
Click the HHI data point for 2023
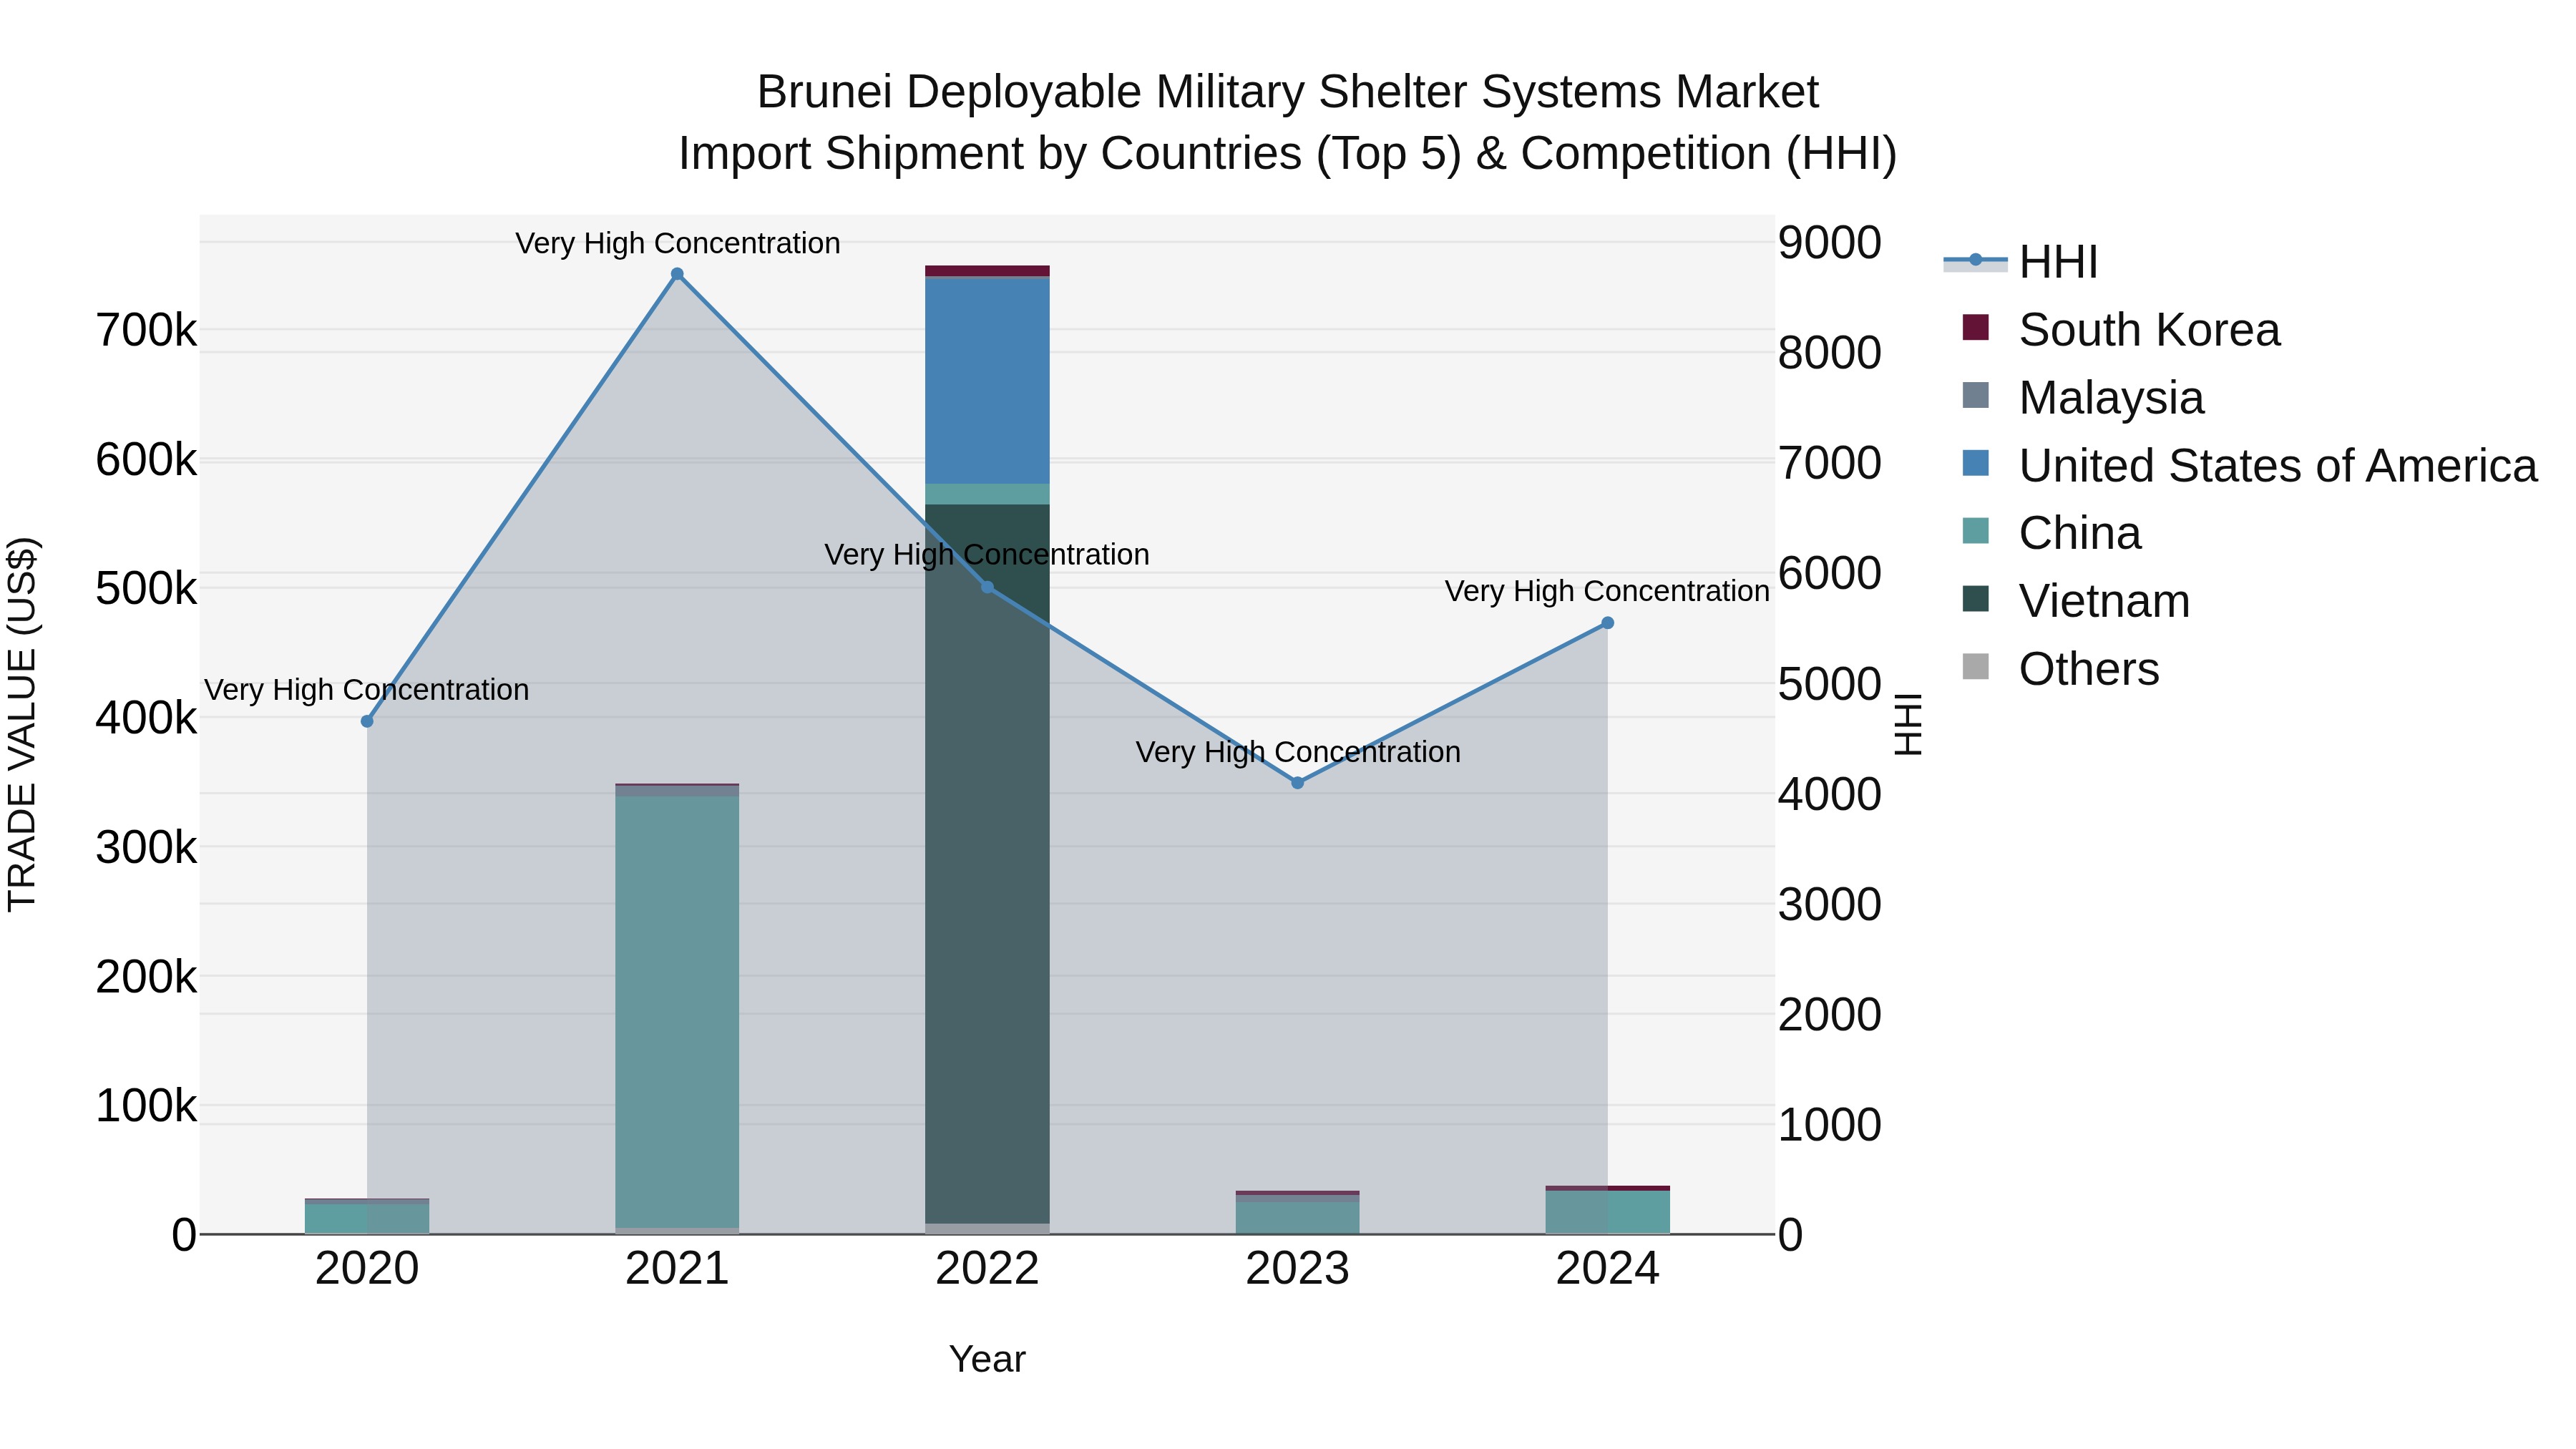pos(1297,783)
